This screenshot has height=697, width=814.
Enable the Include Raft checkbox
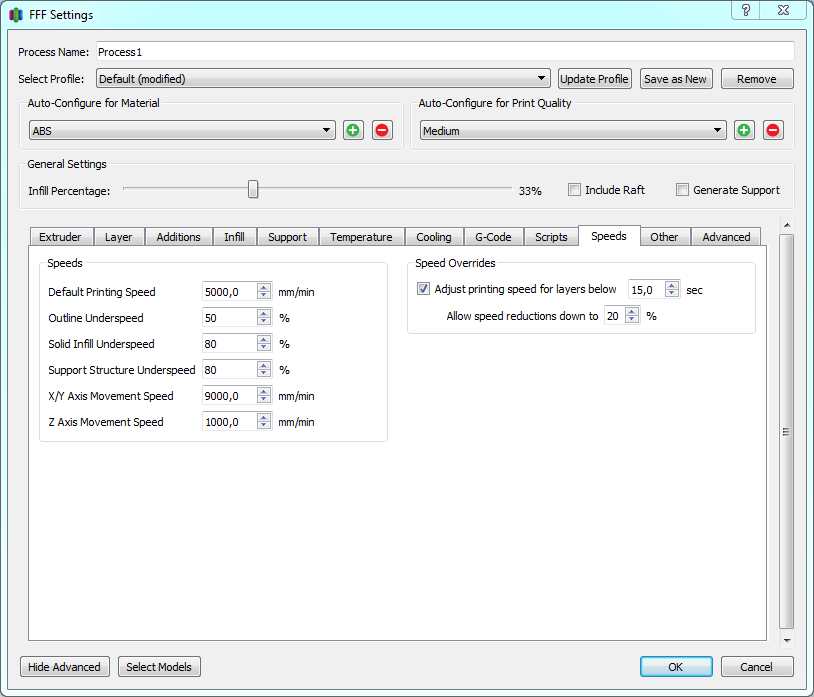coord(575,190)
